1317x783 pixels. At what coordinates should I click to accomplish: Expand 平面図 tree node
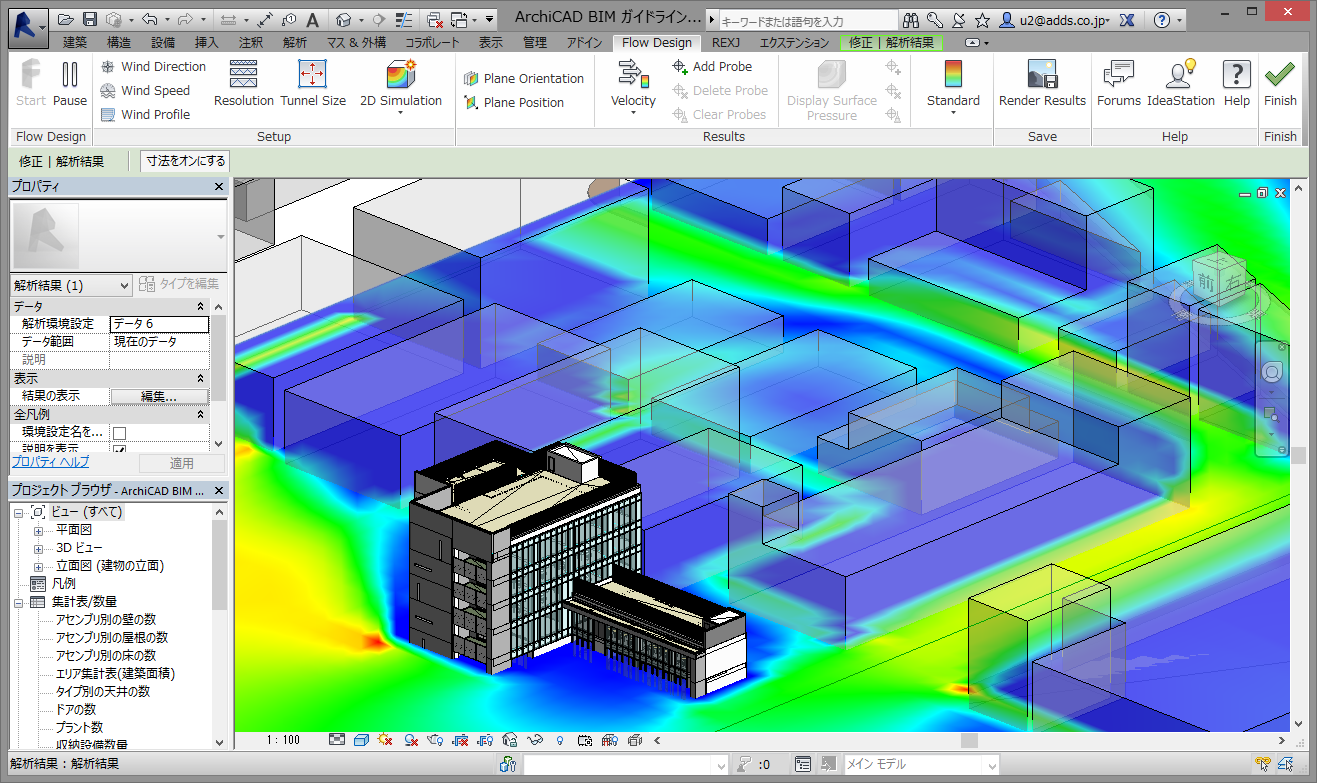(38, 530)
